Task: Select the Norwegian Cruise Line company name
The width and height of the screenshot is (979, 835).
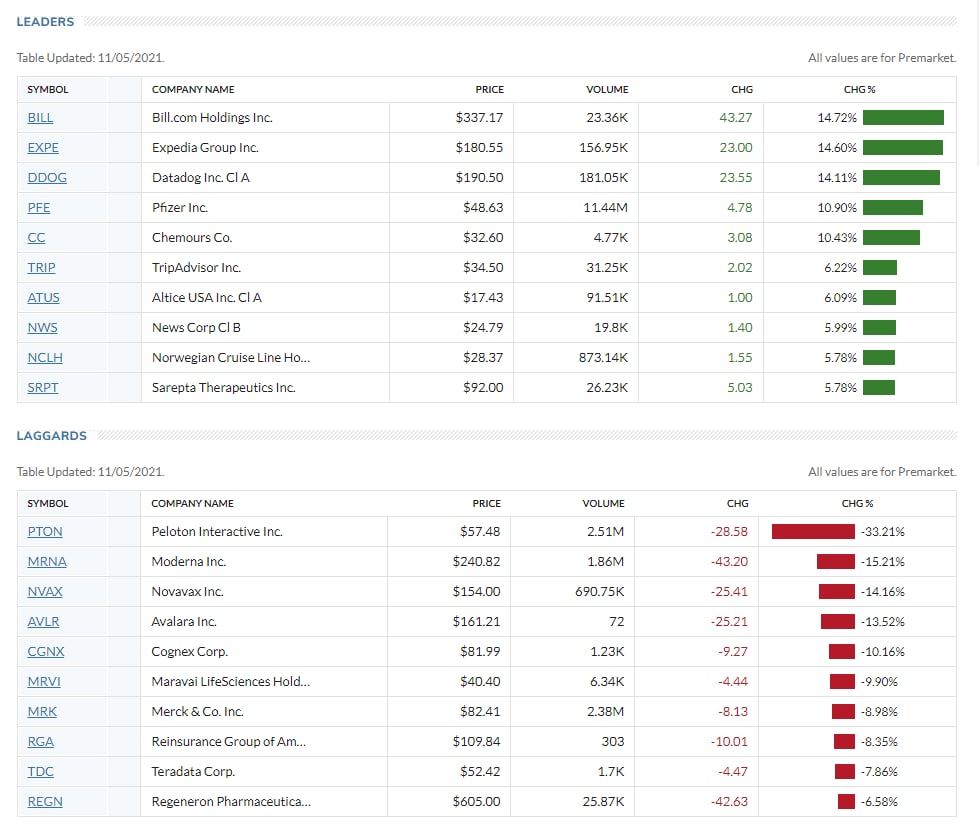Action: [231, 357]
